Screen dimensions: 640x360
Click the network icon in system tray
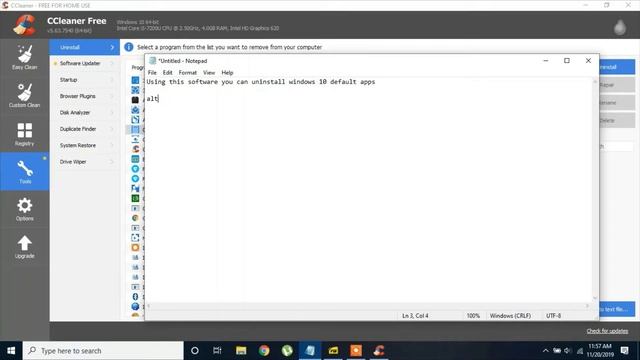point(580,351)
